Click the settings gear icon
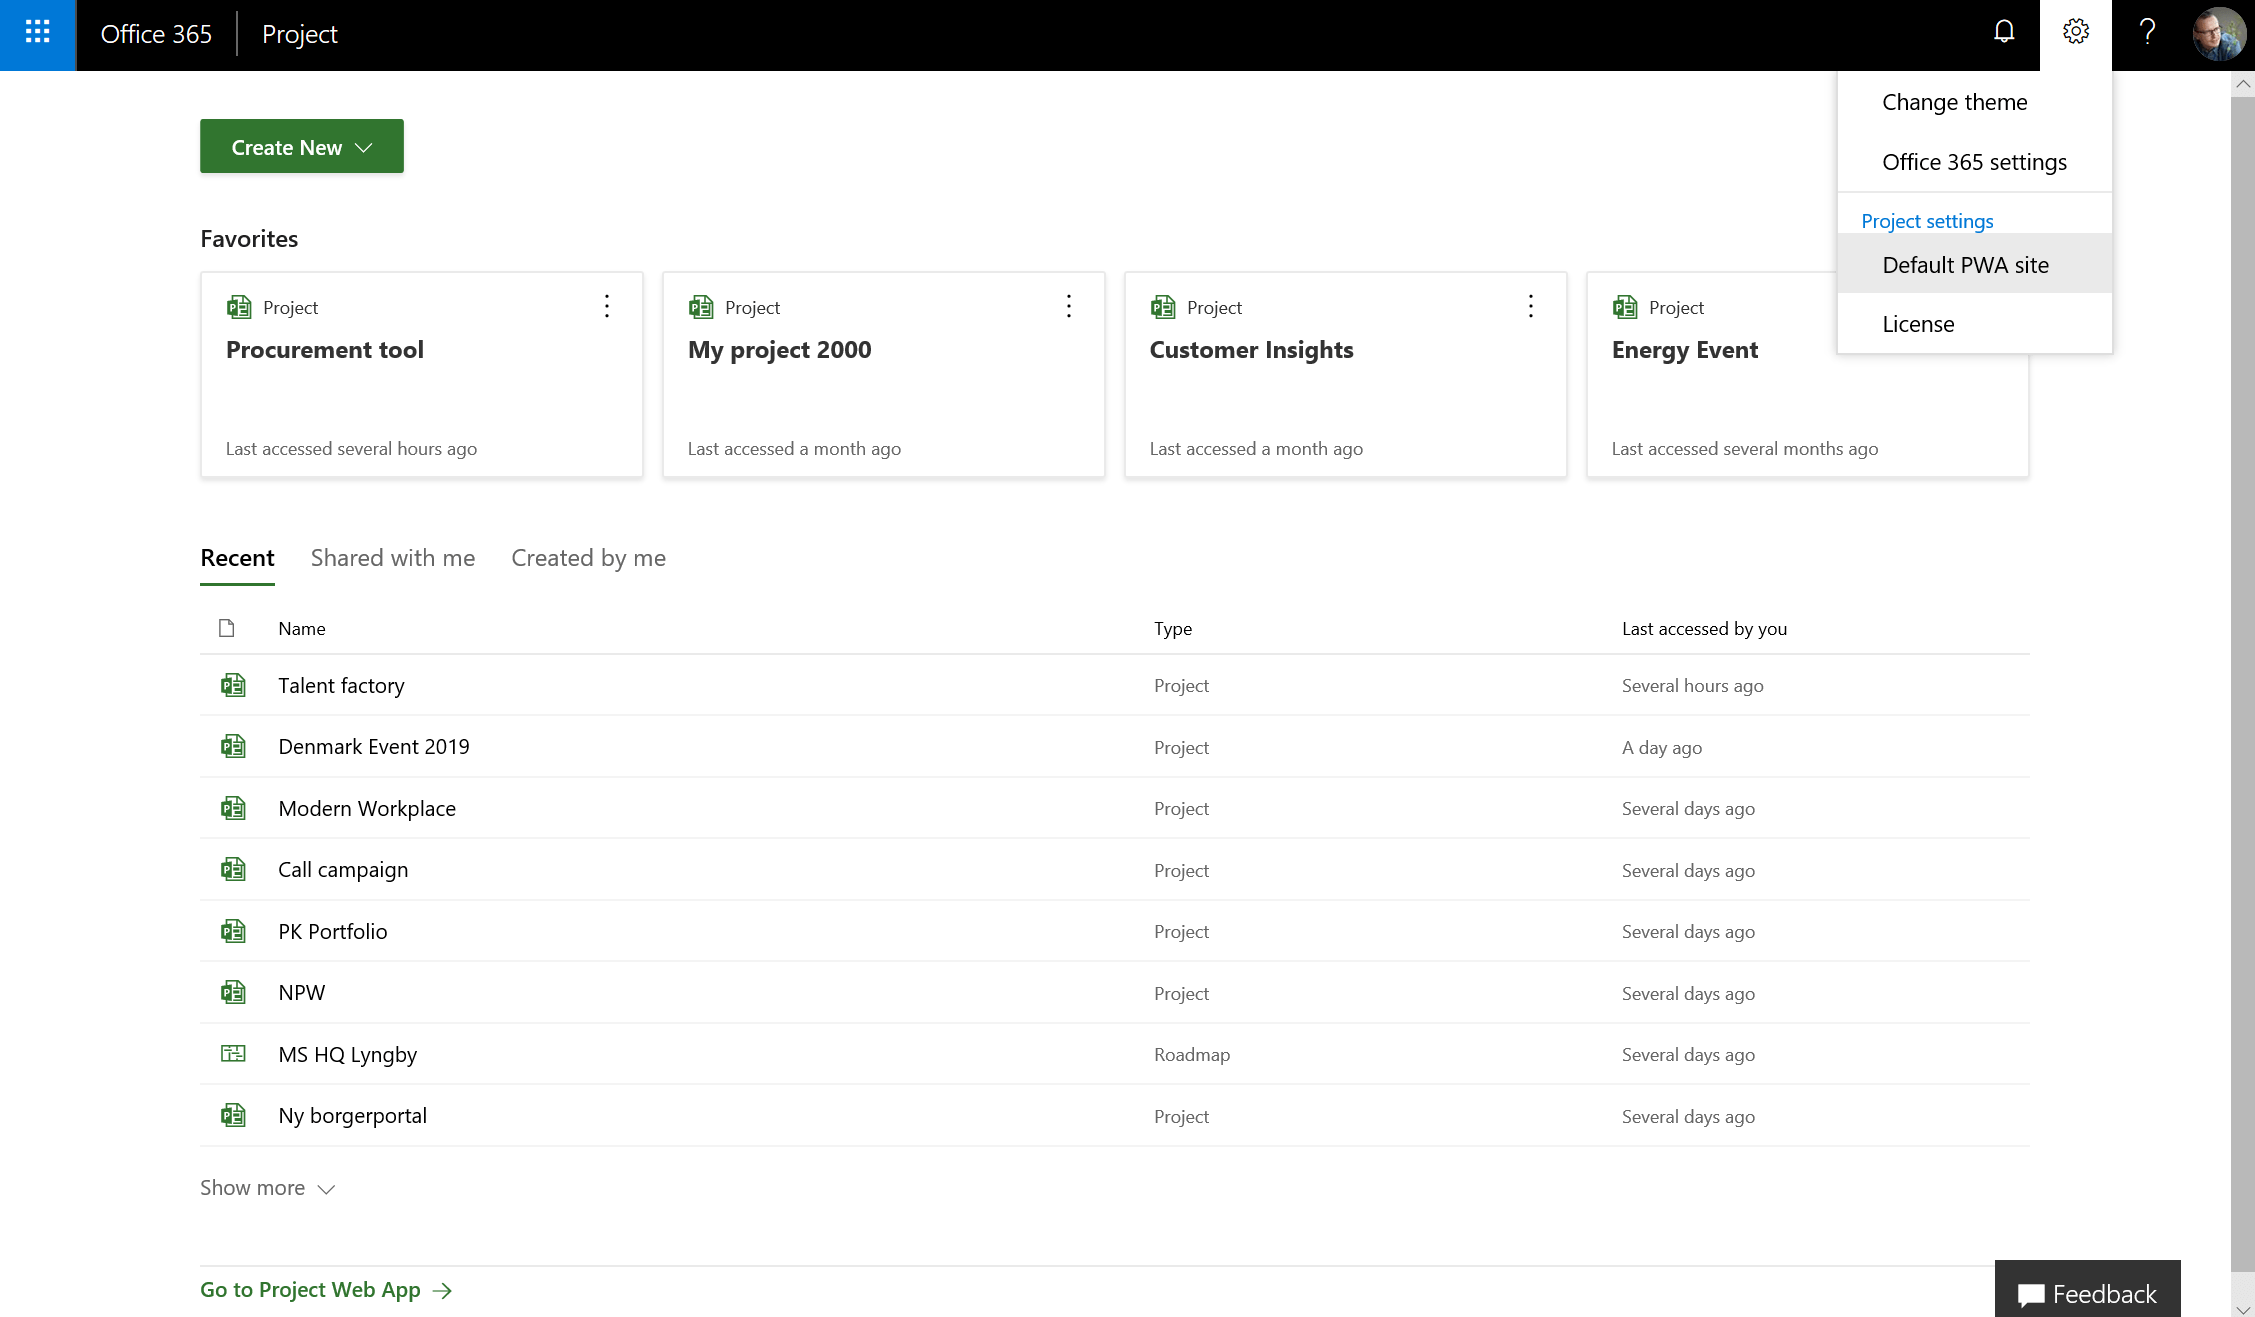Viewport: 2255px width, 1317px height. click(x=2075, y=32)
